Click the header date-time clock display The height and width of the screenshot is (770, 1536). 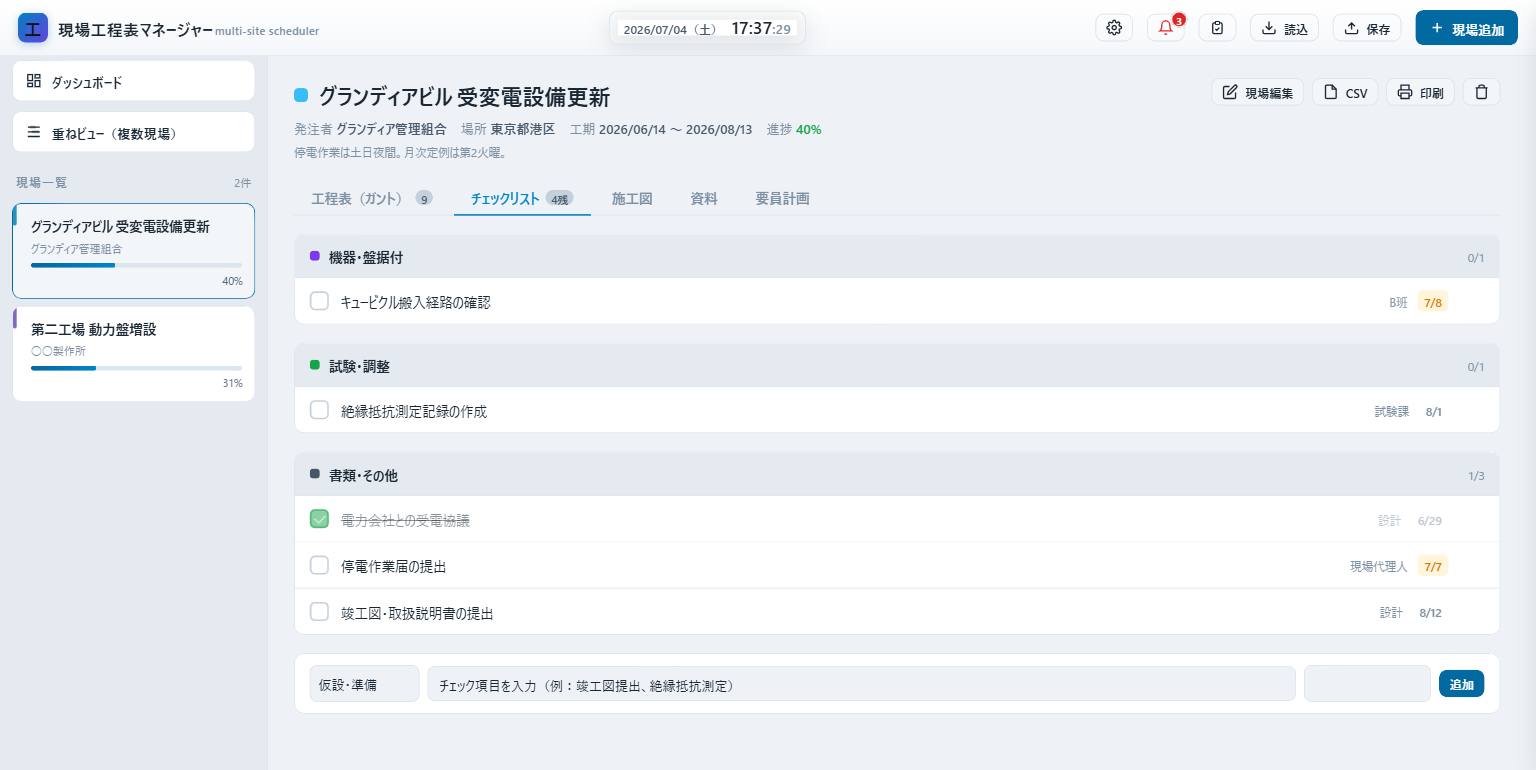coord(707,29)
